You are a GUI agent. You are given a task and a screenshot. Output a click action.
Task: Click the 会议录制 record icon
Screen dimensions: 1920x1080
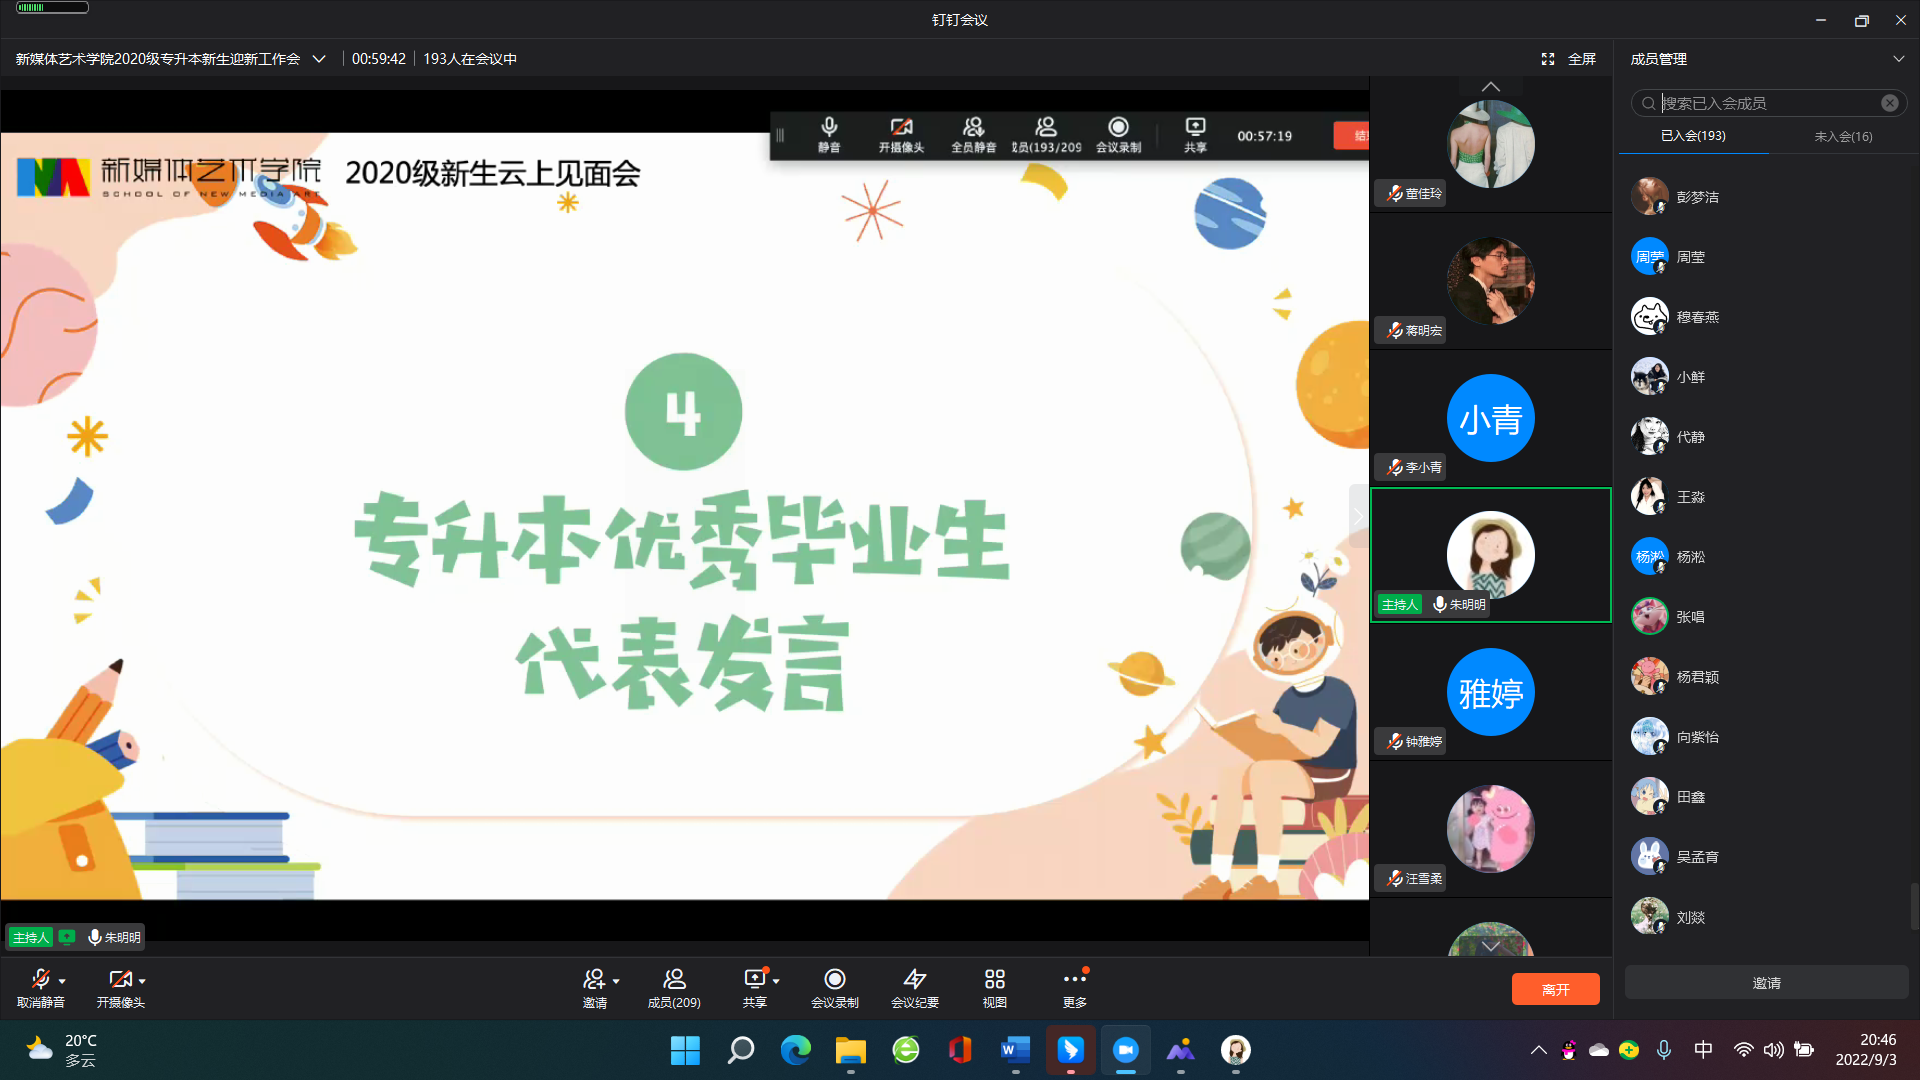coord(834,979)
